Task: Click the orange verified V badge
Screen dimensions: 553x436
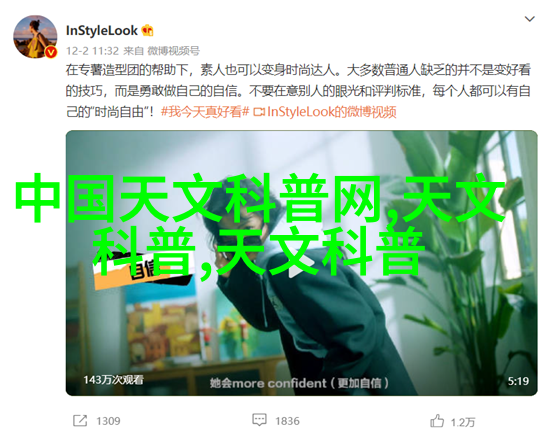Action: (51, 53)
